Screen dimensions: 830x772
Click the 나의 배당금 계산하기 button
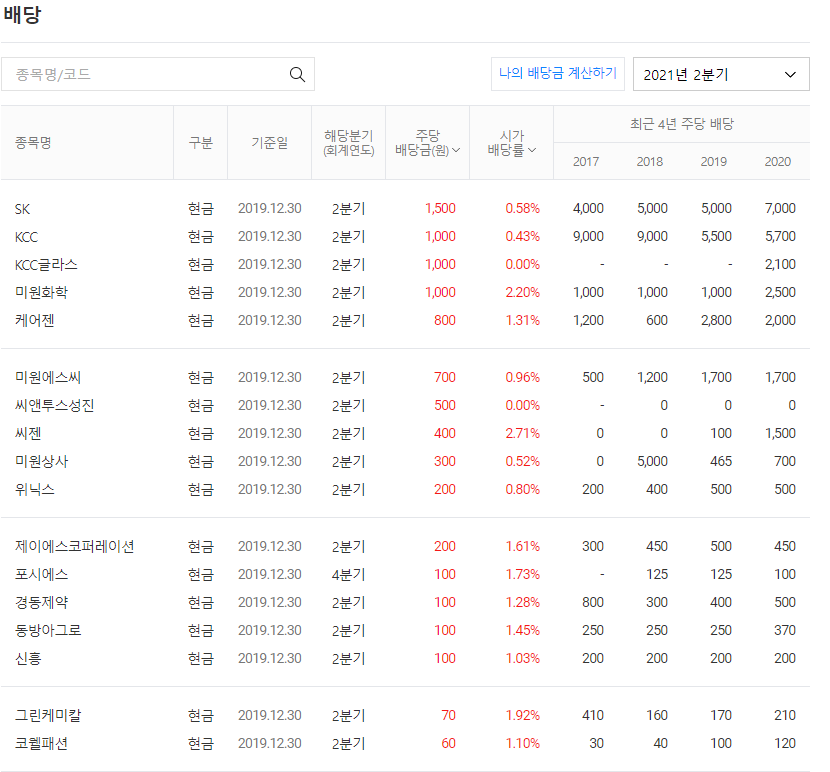(557, 74)
